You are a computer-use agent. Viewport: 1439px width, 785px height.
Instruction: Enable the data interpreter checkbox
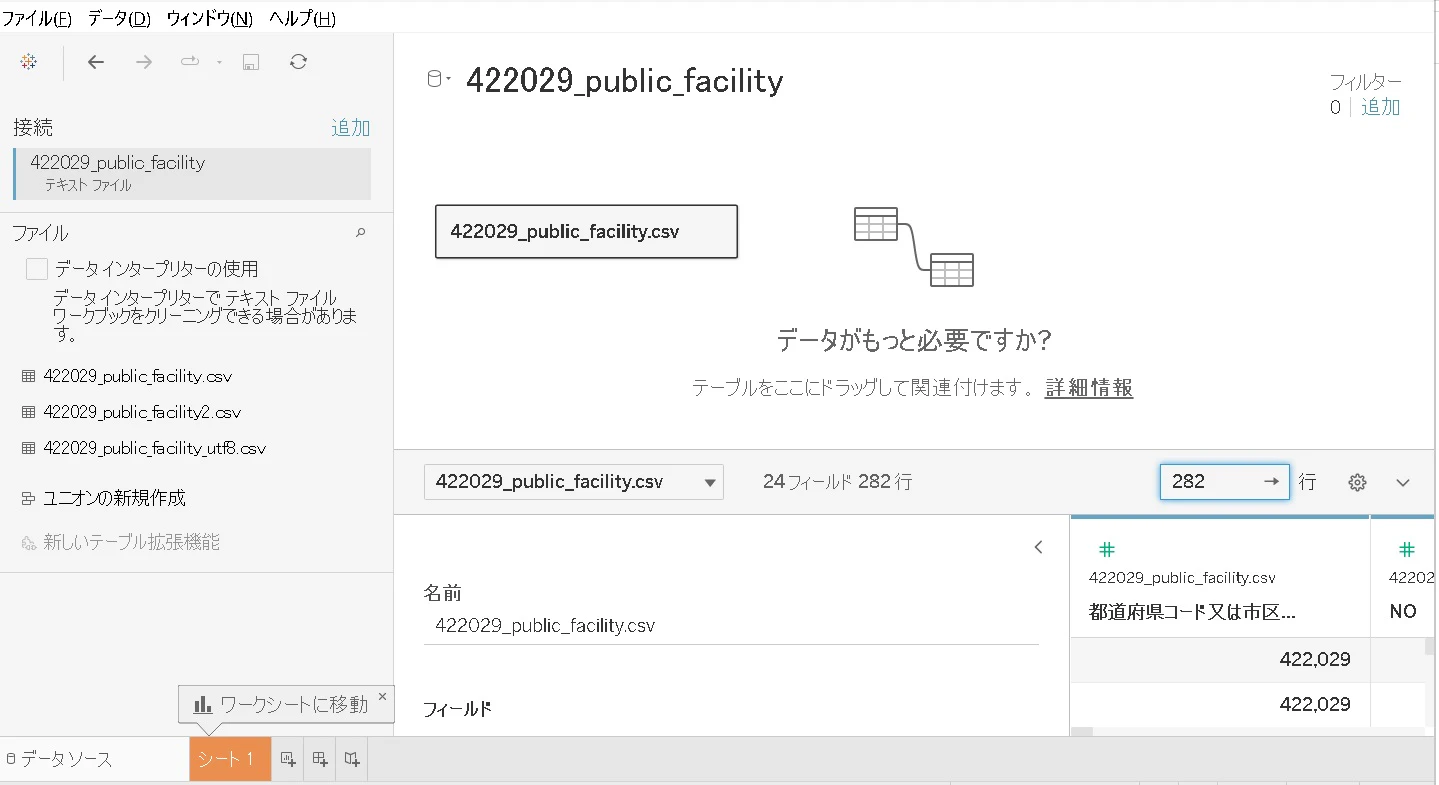(37, 269)
